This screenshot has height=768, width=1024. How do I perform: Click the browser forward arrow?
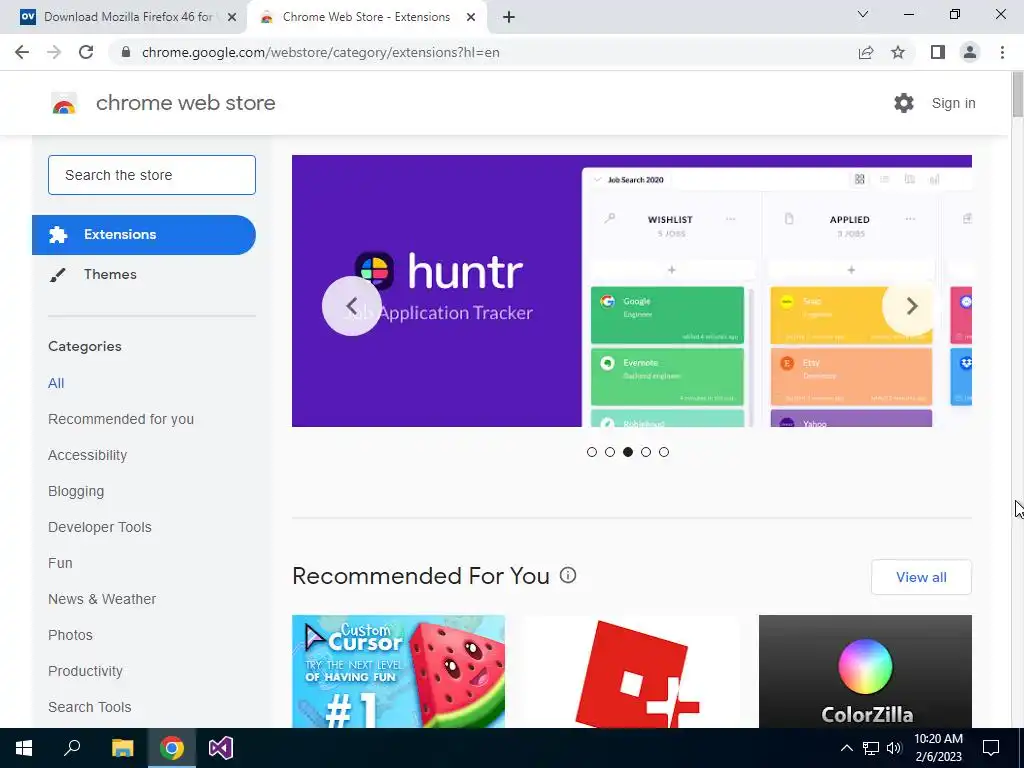tap(54, 52)
